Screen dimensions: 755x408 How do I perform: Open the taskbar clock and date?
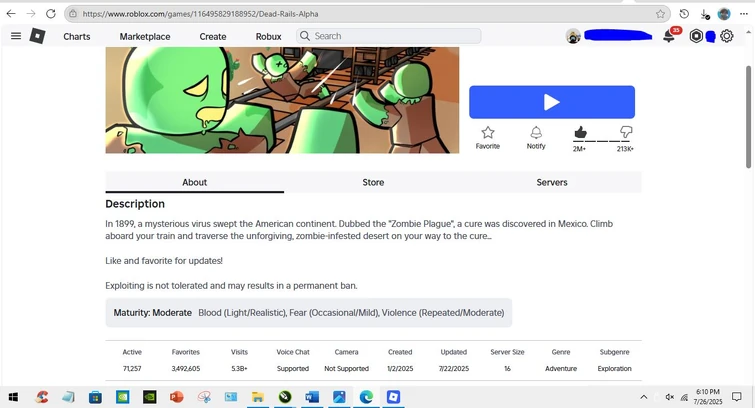[708, 397]
